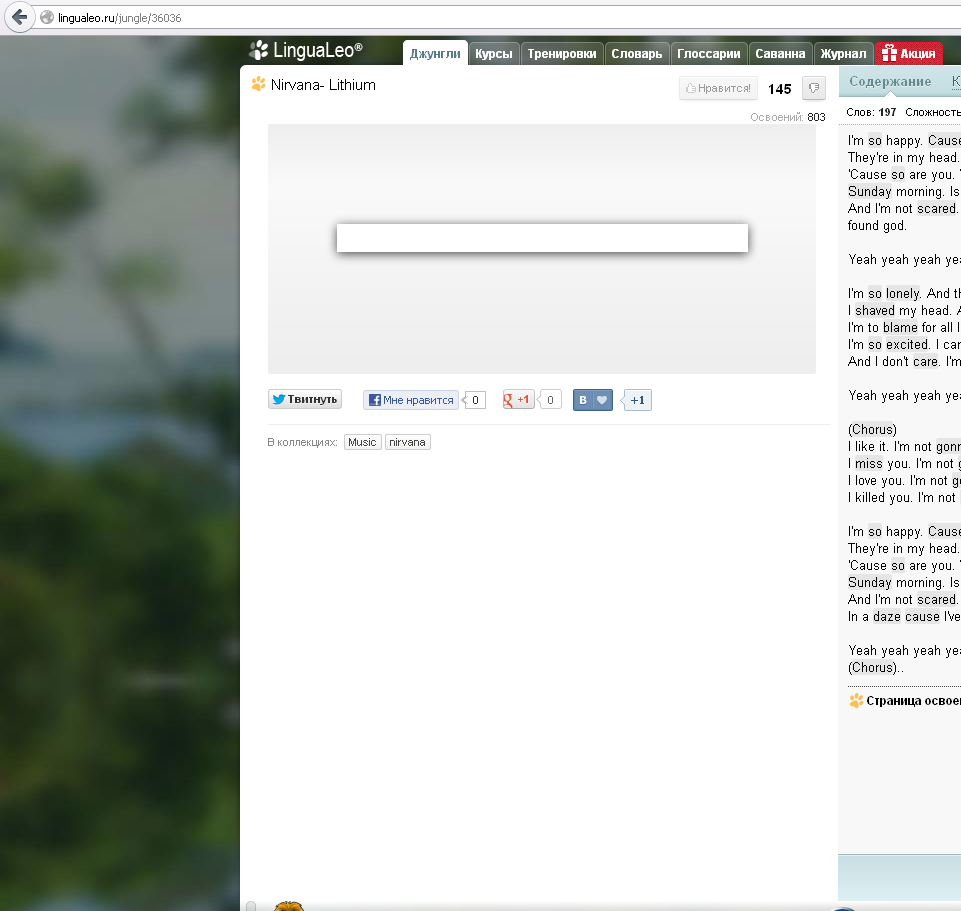This screenshot has height=911, width=961.
Task: Click the word 'excited' in lyrics
Action: 908,344
